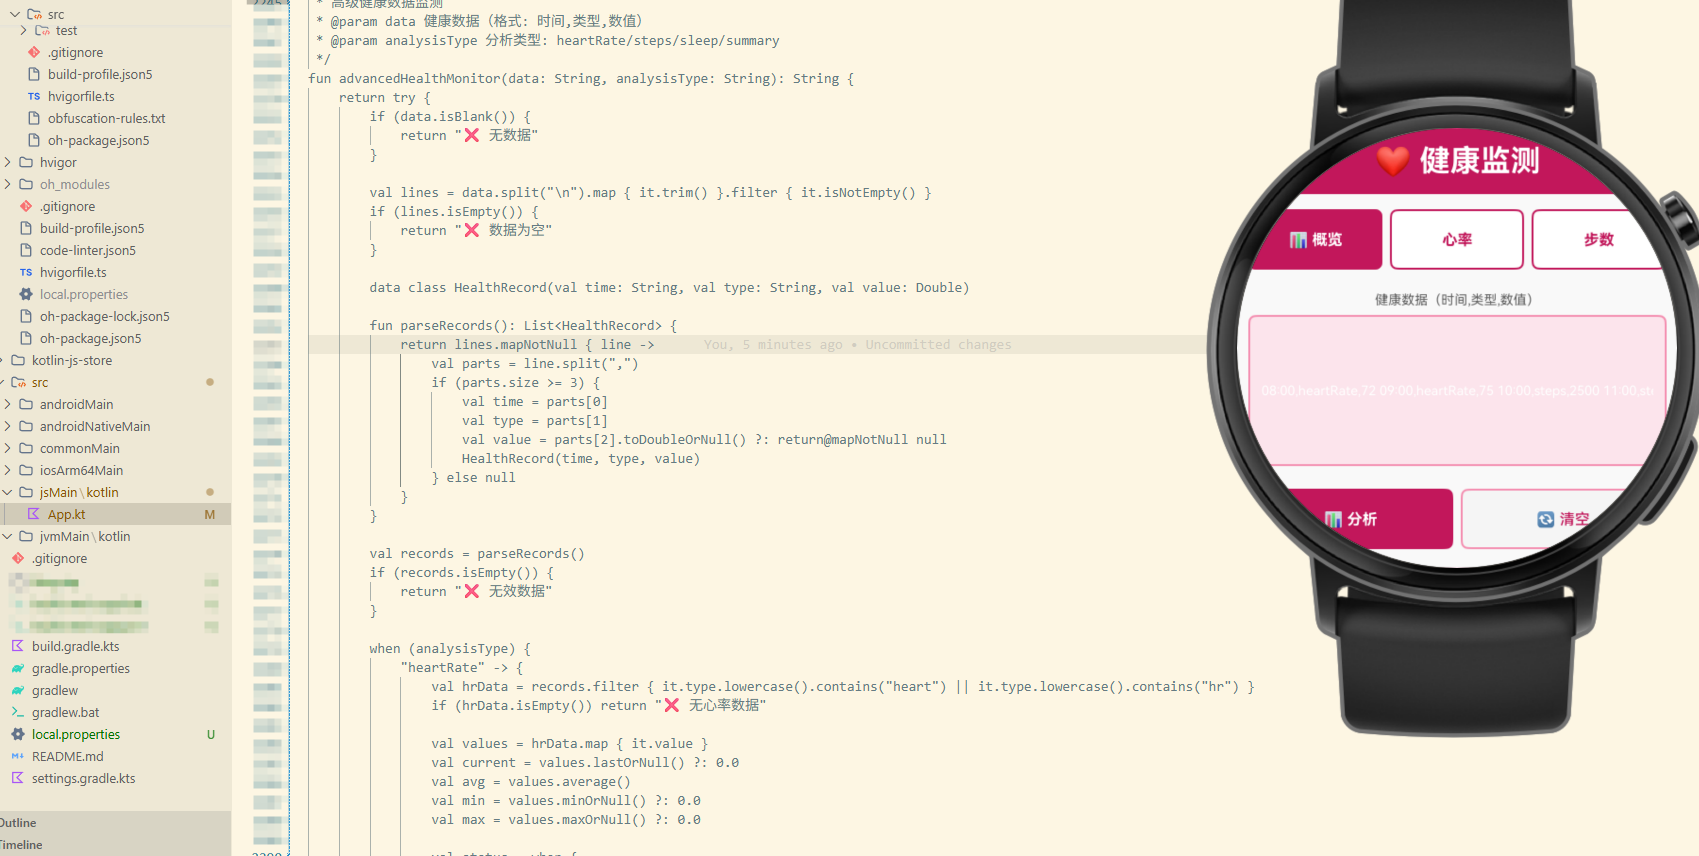The width and height of the screenshot is (1699, 856).
Task: Click the file icon of oh-package-lock.json5
Action: click(26, 317)
